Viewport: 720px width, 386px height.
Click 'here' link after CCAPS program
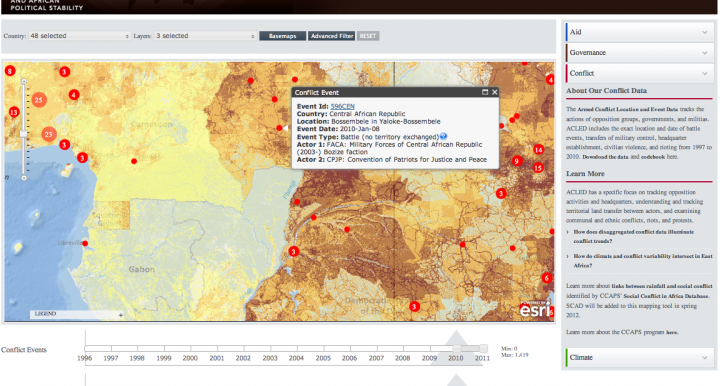pyautogui.click(x=672, y=332)
